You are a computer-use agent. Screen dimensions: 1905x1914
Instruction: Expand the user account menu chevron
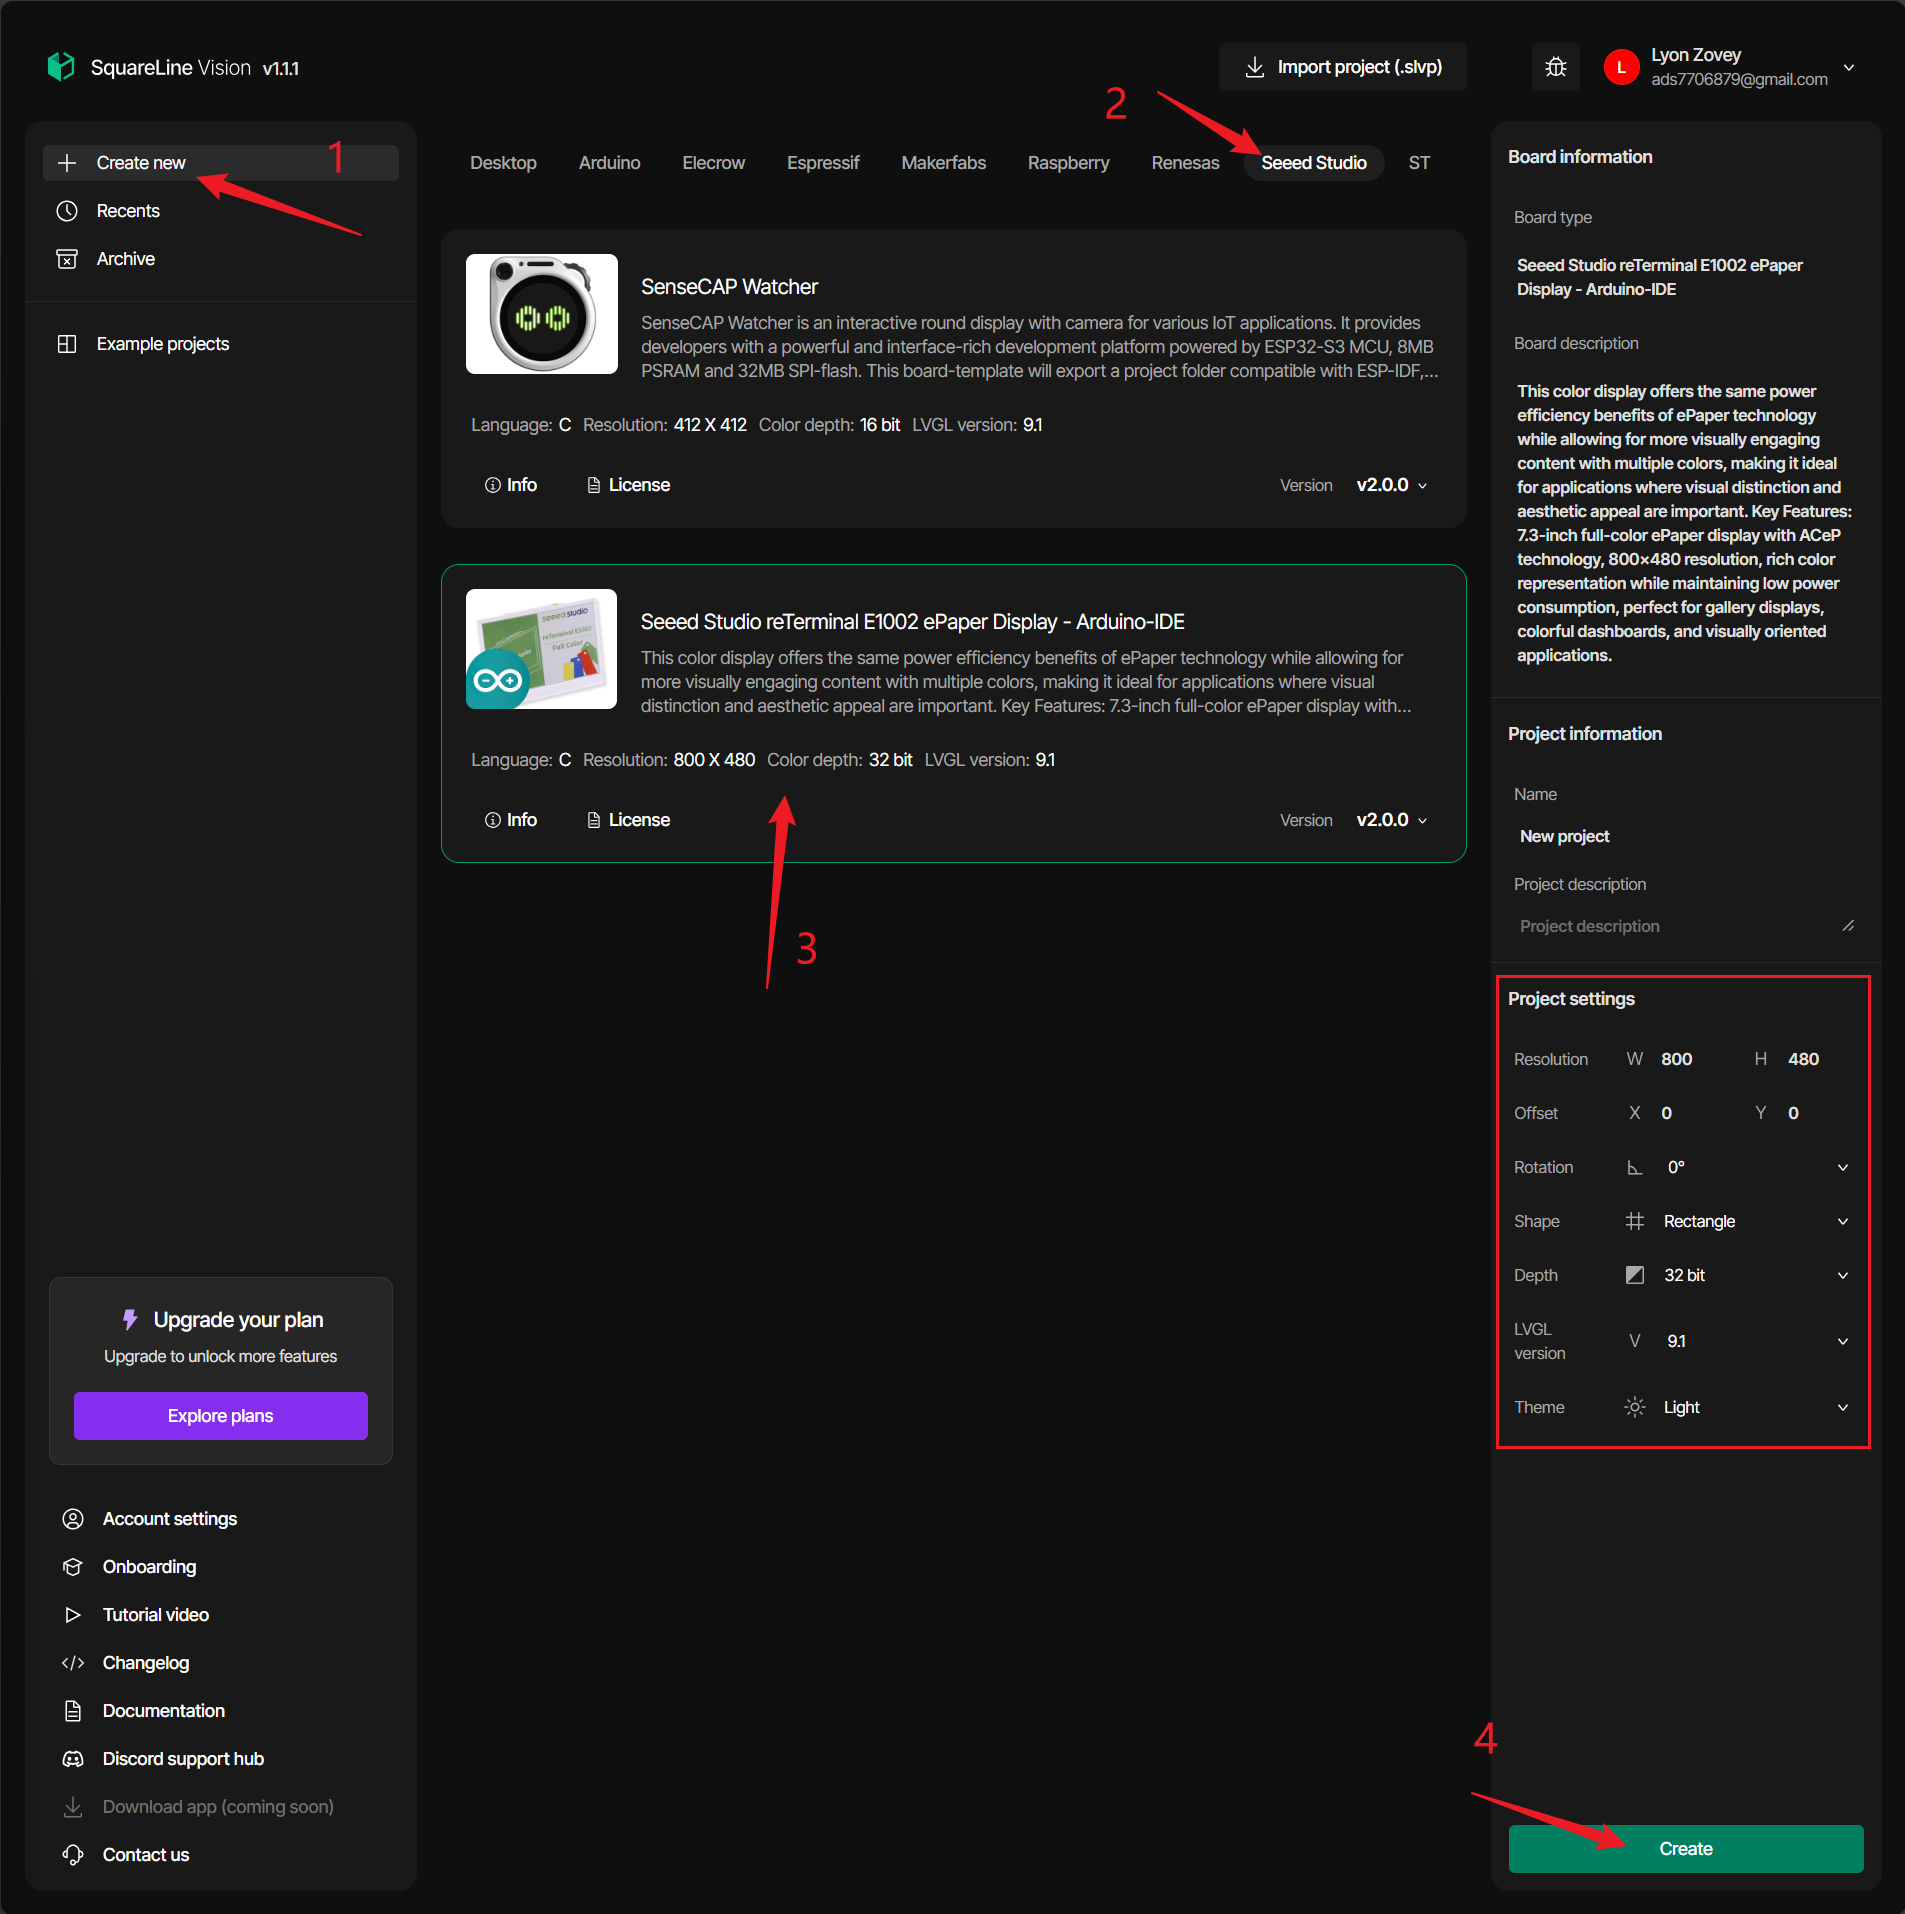pos(1849,68)
